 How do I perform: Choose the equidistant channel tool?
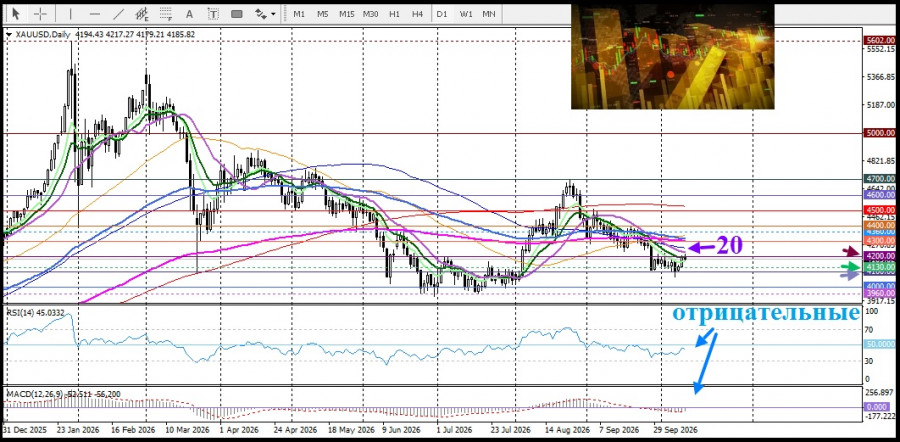point(142,14)
